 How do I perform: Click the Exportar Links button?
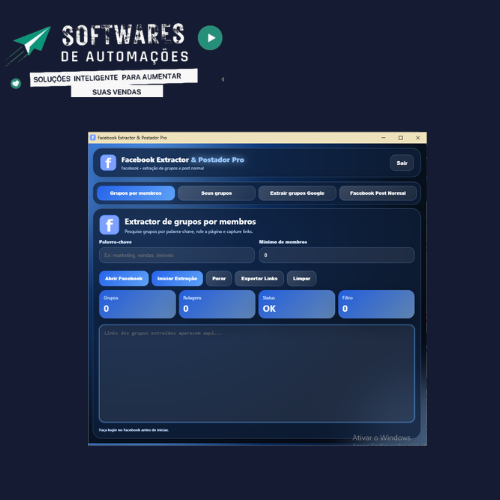pyautogui.click(x=259, y=279)
